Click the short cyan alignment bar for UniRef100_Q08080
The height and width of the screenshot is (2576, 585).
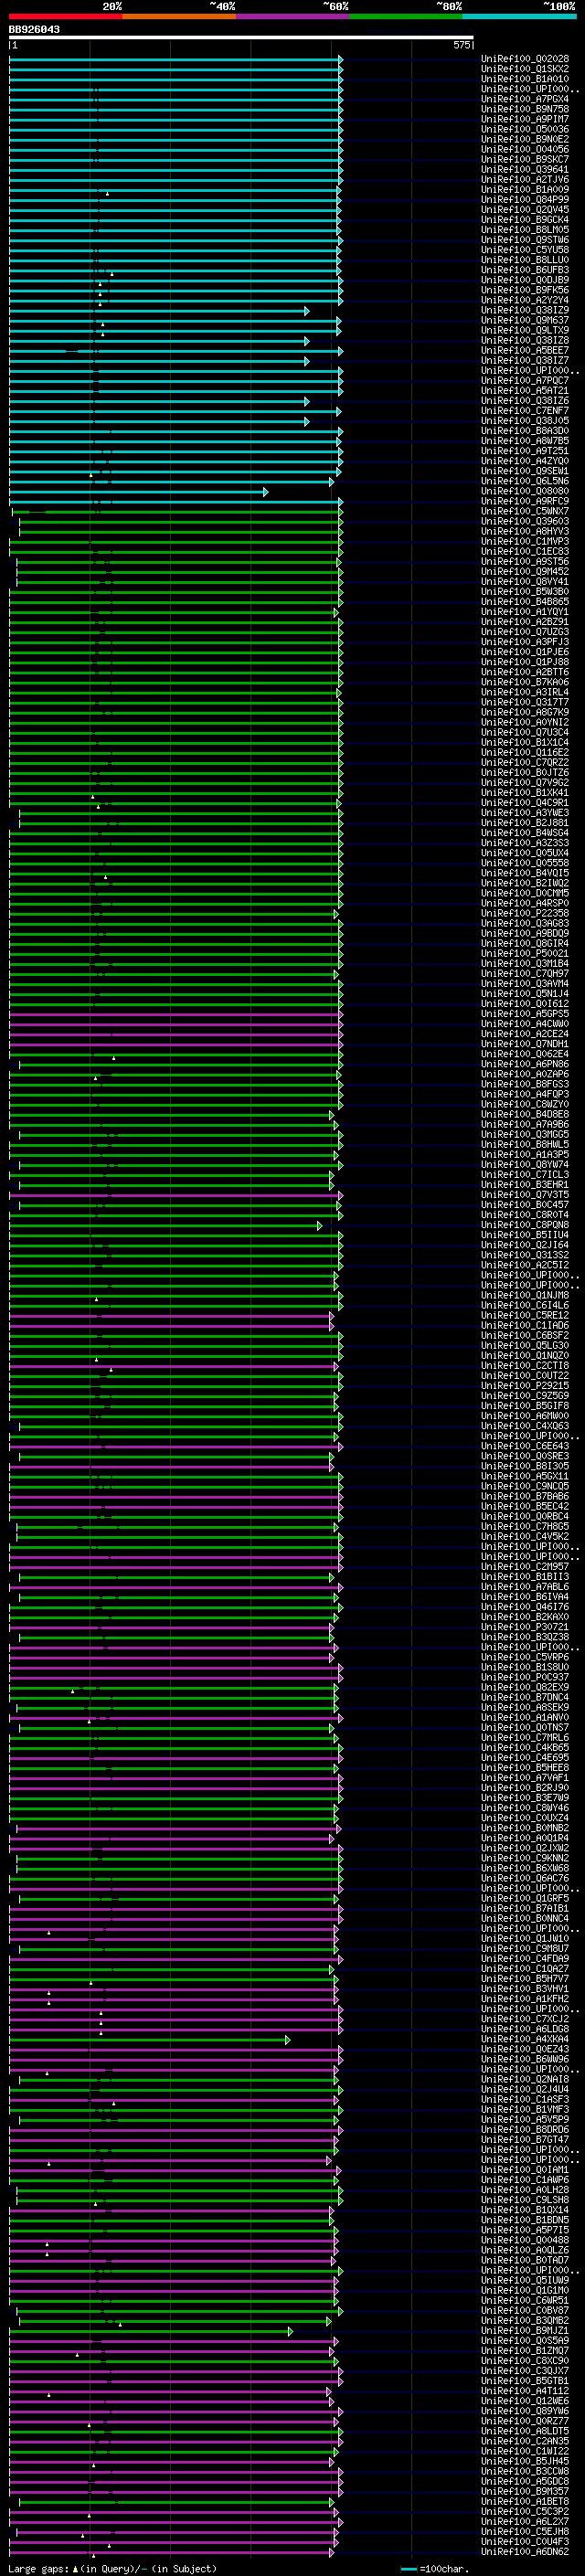click(x=139, y=492)
